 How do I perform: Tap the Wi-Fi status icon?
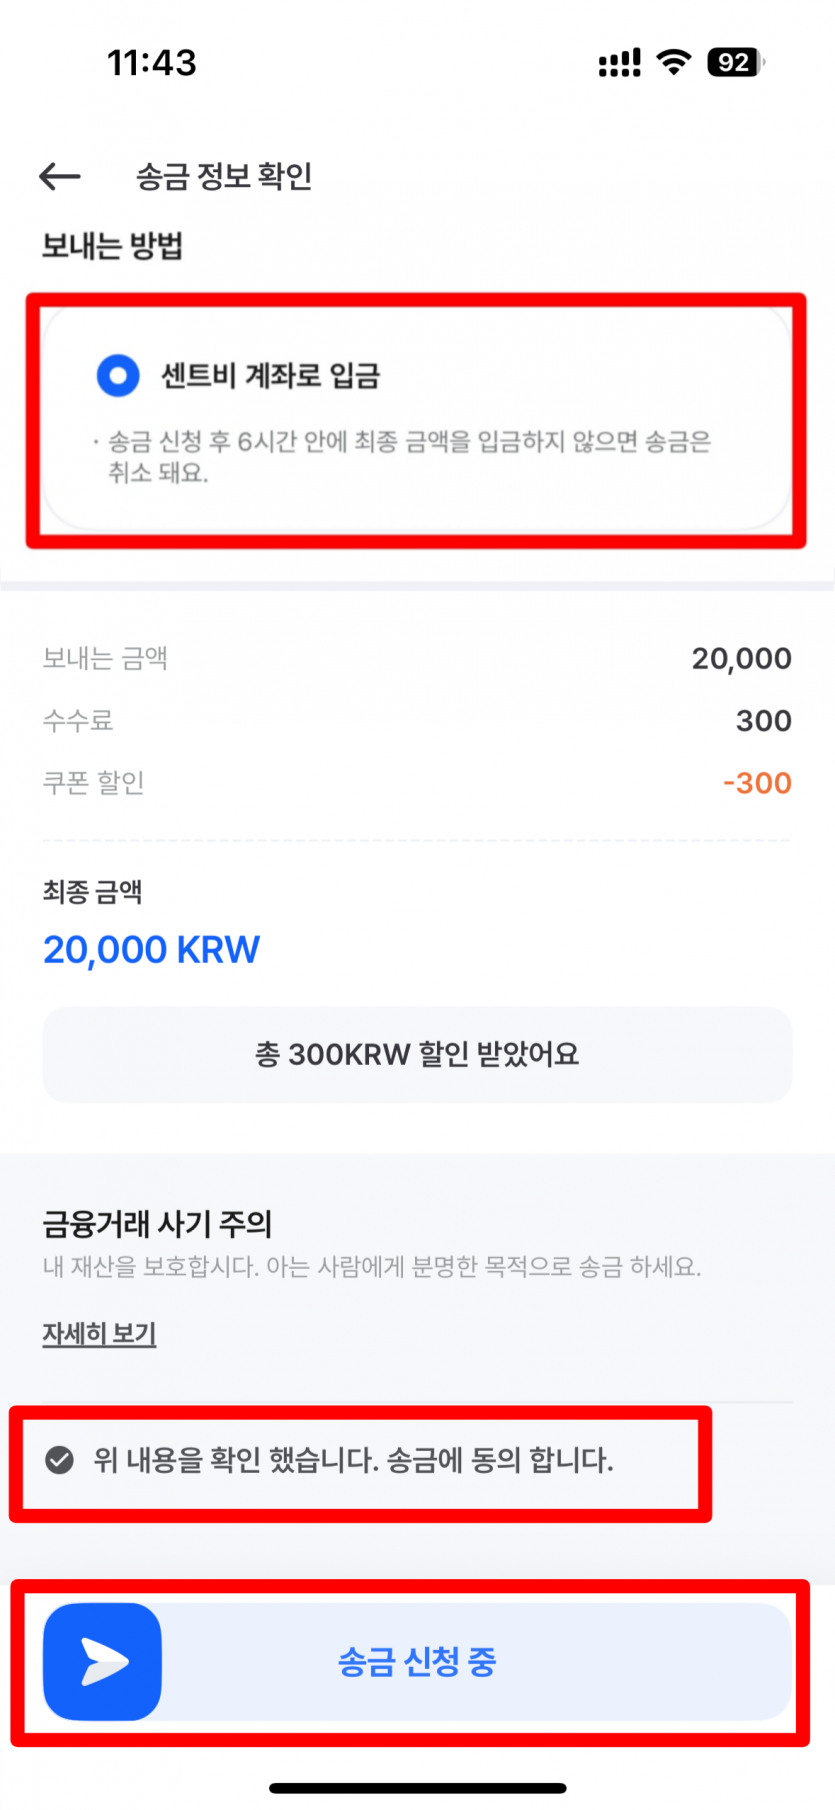point(674,62)
